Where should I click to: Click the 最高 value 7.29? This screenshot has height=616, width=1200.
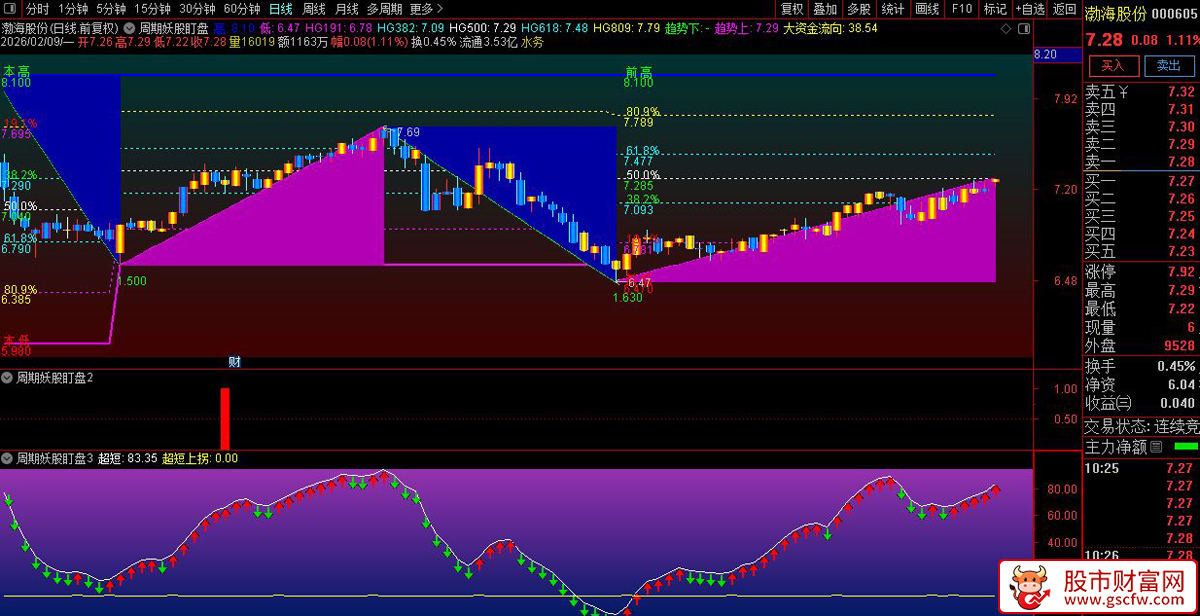(1180, 290)
